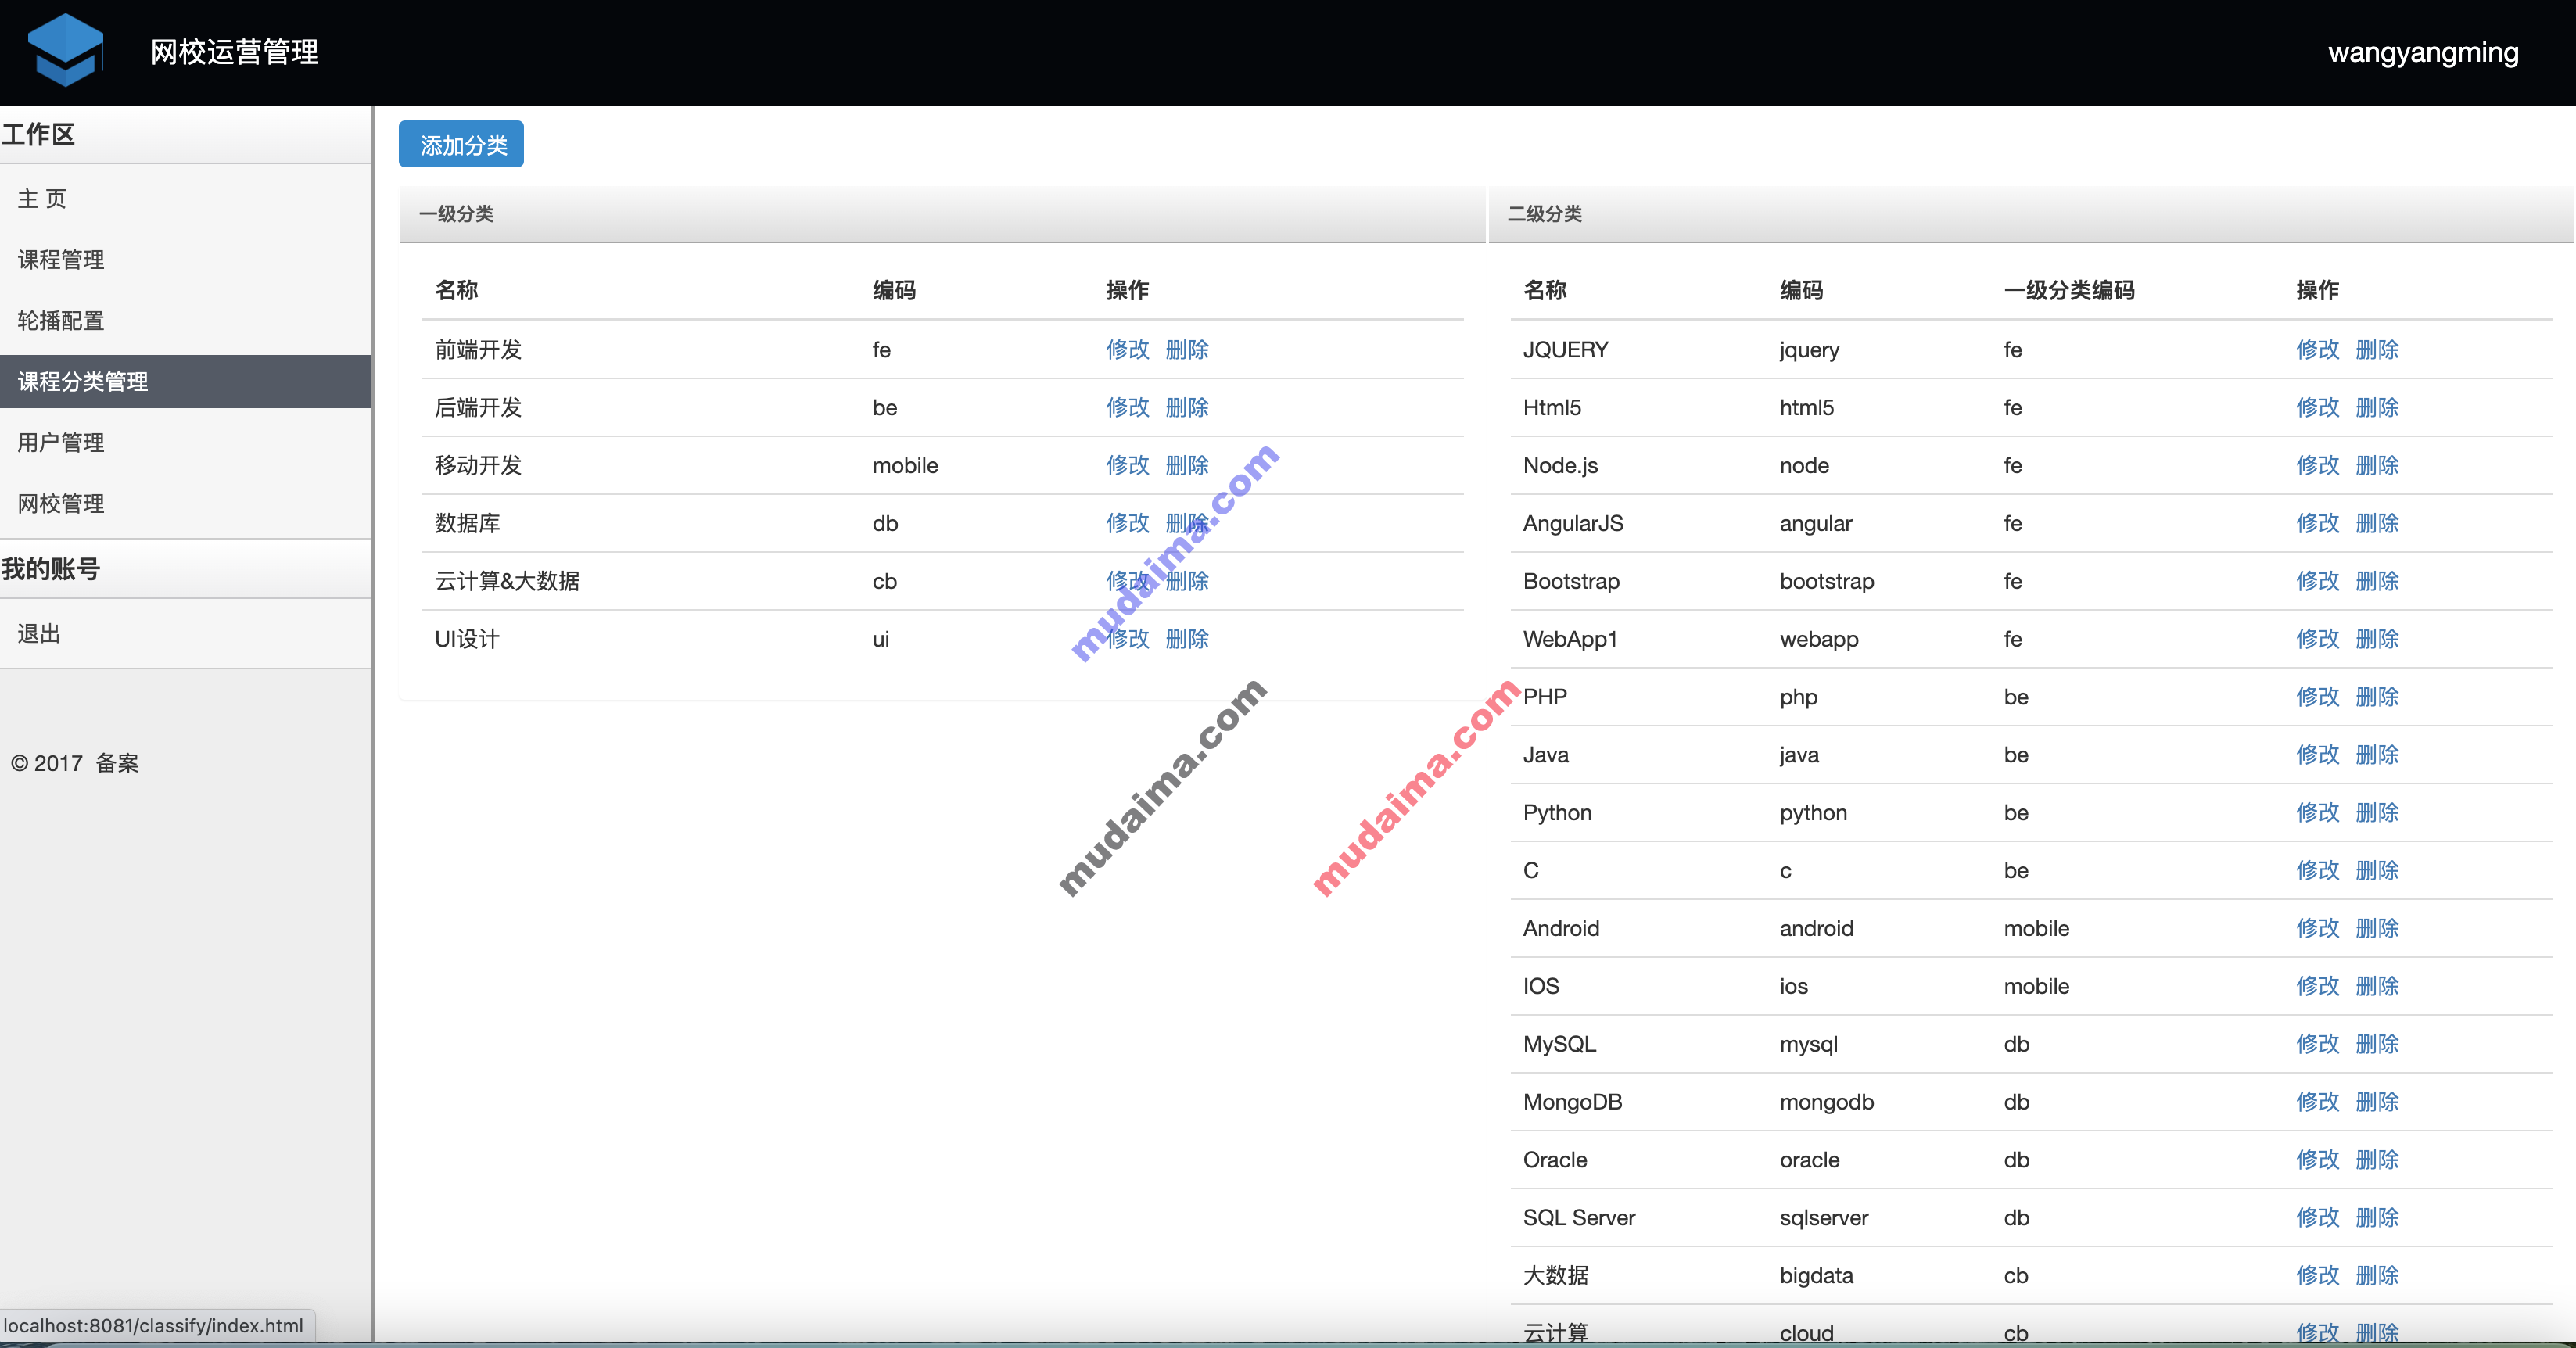Edit the Java subcategory
The height and width of the screenshot is (1348, 2576).
point(2317,756)
